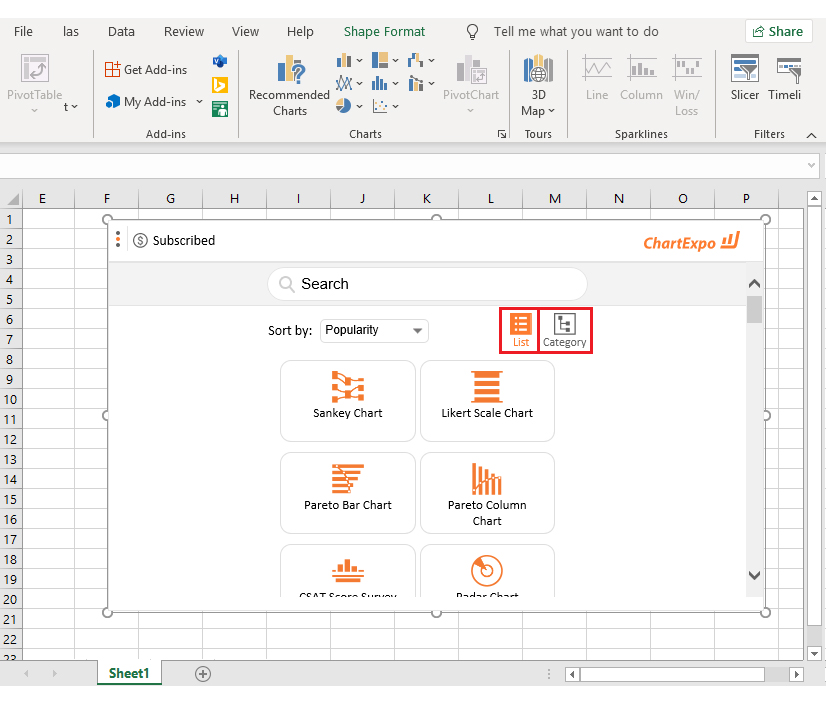The height and width of the screenshot is (704, 826).
Task: Select the Sheet1 tab
Action: point(129,673)
